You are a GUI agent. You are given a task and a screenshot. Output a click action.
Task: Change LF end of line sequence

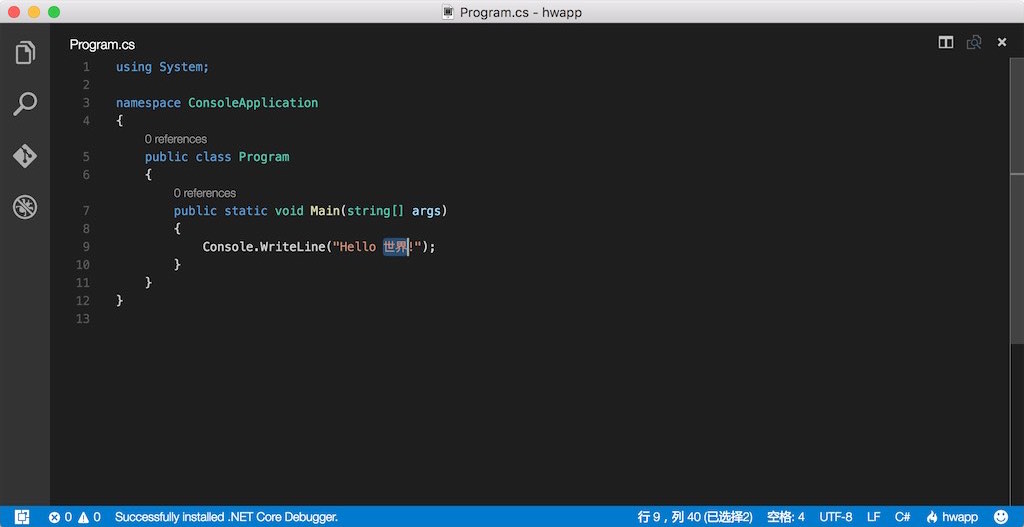[874, 517]
